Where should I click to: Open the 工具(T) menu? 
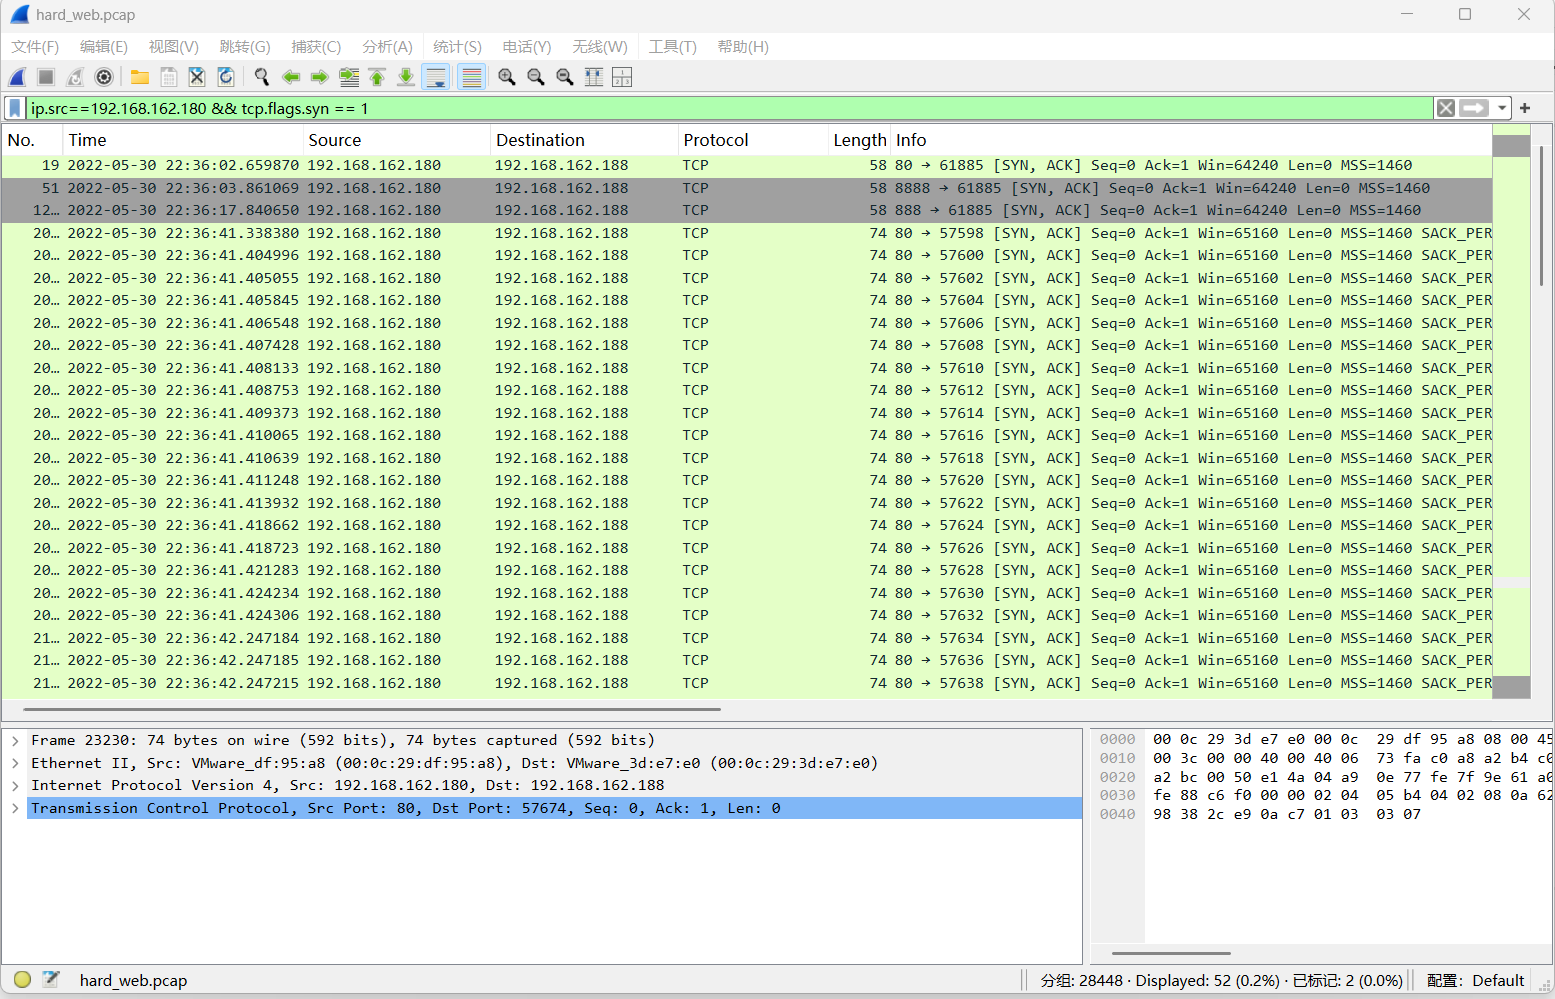[673, 47]
